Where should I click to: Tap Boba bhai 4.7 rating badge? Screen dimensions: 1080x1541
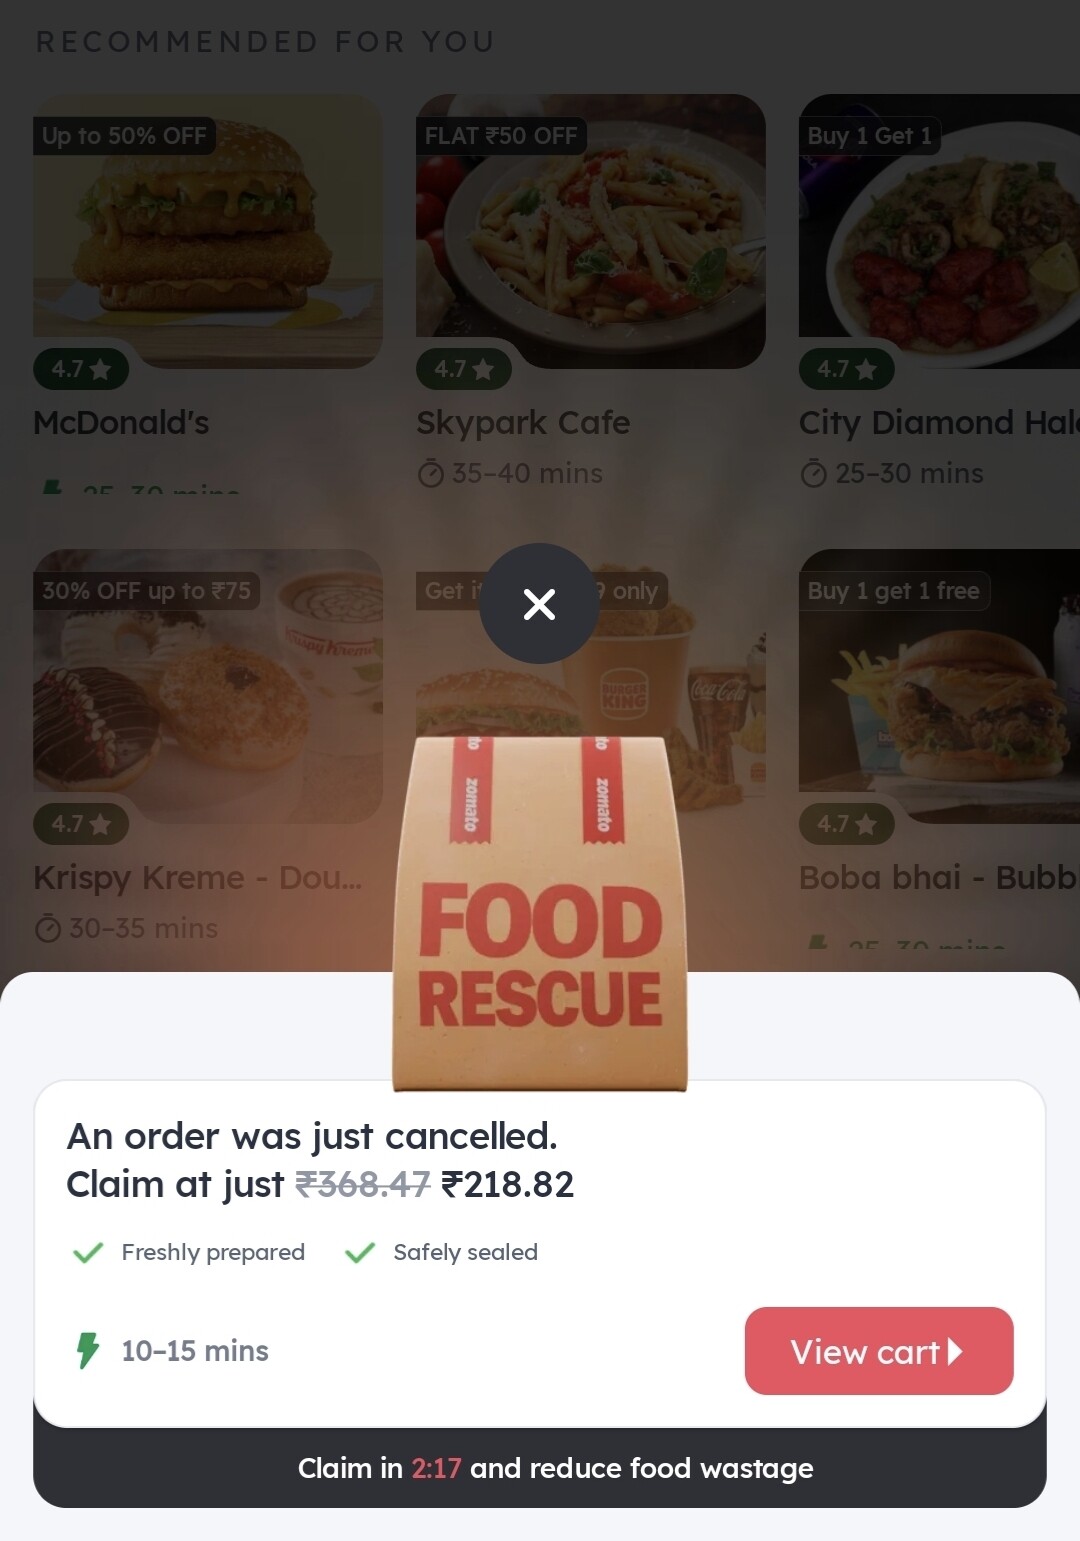[847, 824]
